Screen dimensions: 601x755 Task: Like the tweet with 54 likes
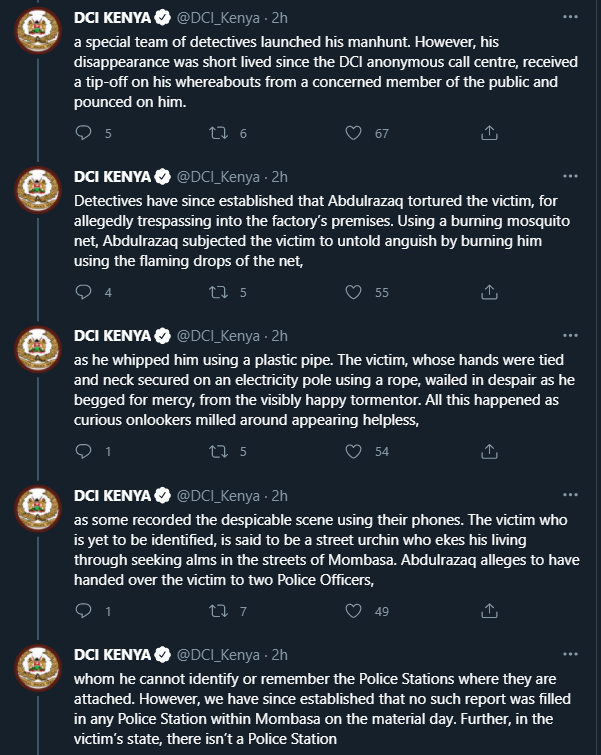click(x=353, y=452)
